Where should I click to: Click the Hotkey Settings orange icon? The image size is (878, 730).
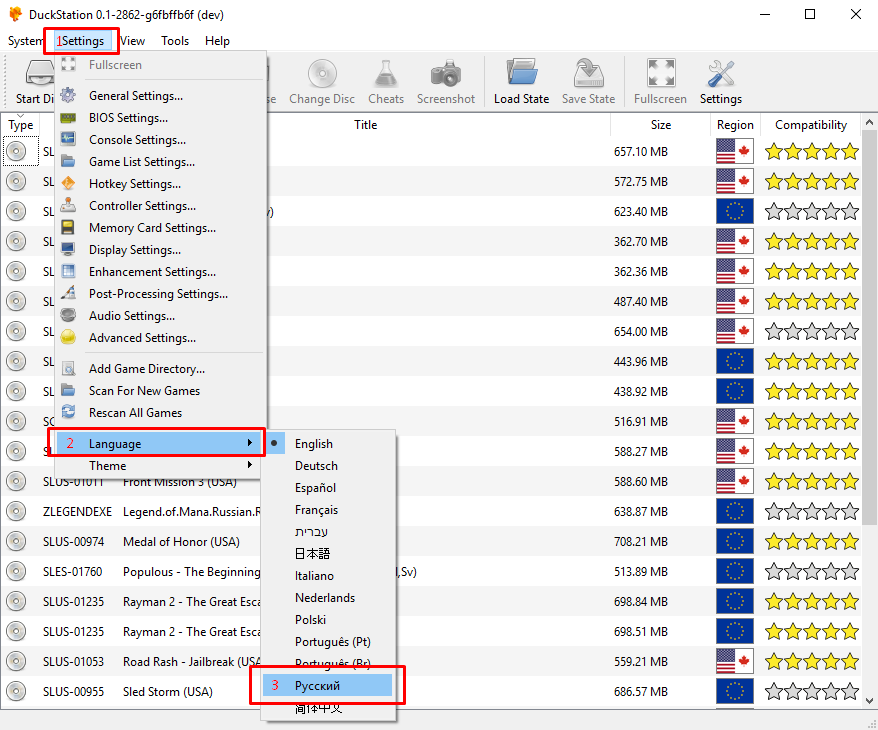point(68,184)
